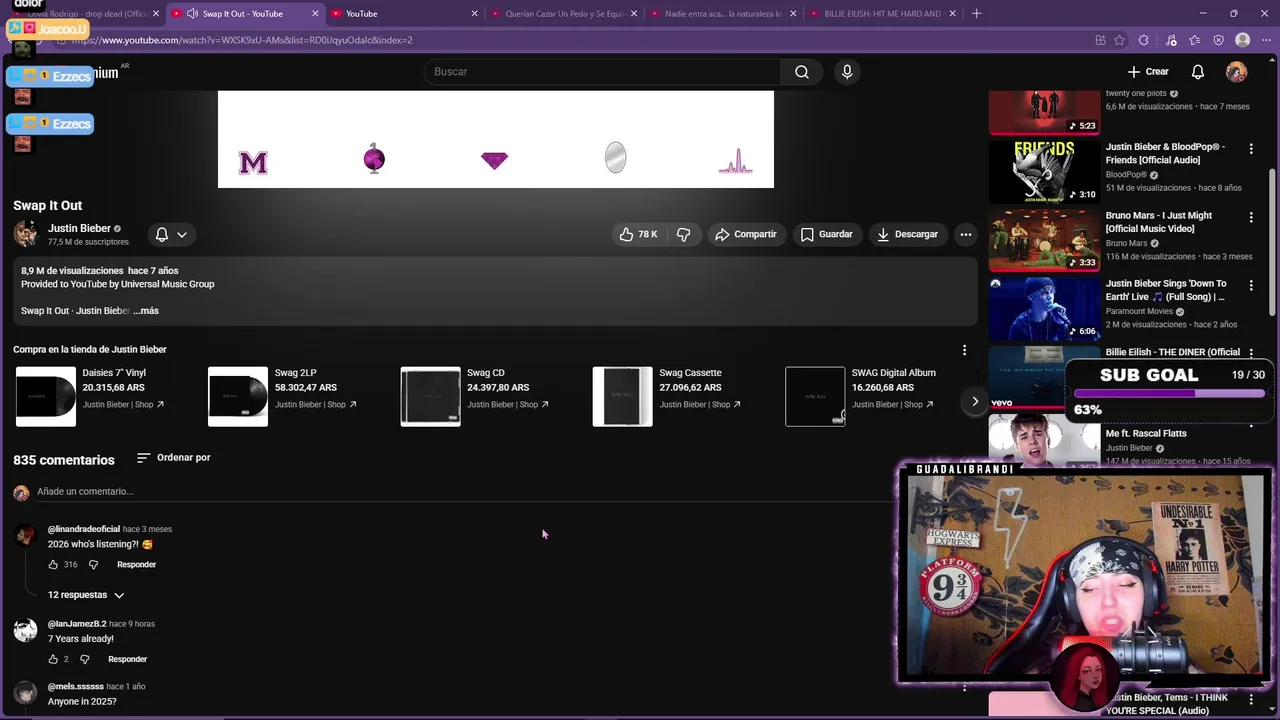This screenshot has width=1280, height=720.
Task: Save video with Guardar button
Action: 827,234
